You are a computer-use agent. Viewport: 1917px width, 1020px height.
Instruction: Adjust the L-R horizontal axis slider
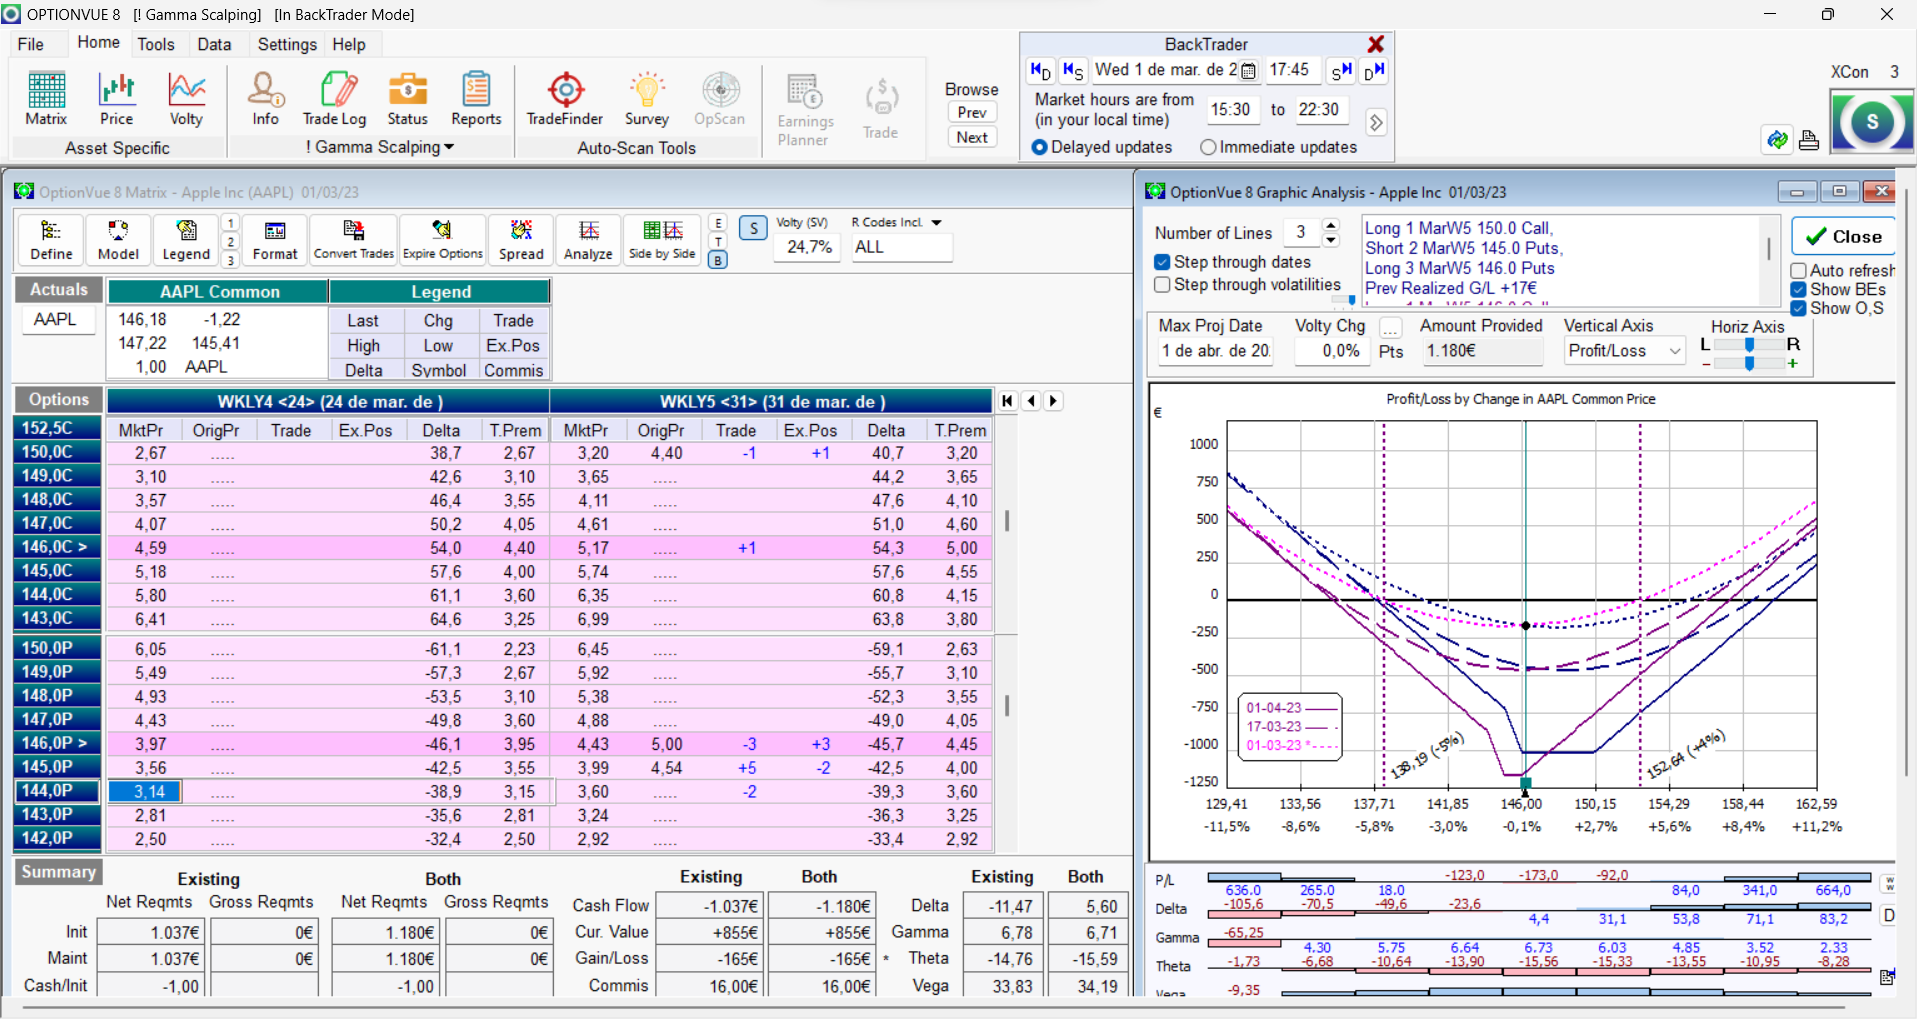pos(1749,344)
